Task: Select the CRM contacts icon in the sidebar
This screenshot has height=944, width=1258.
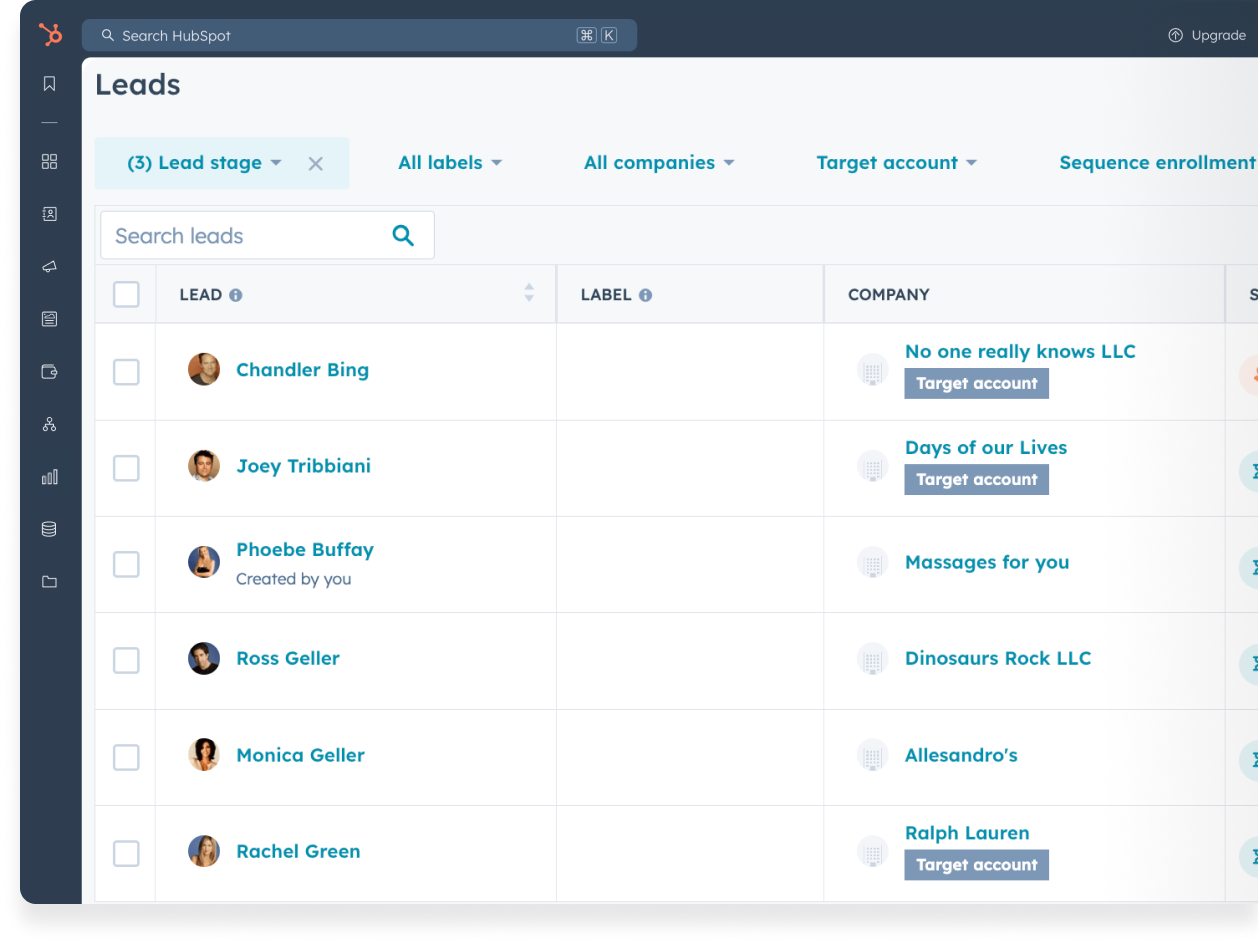Action: [49, 214]
